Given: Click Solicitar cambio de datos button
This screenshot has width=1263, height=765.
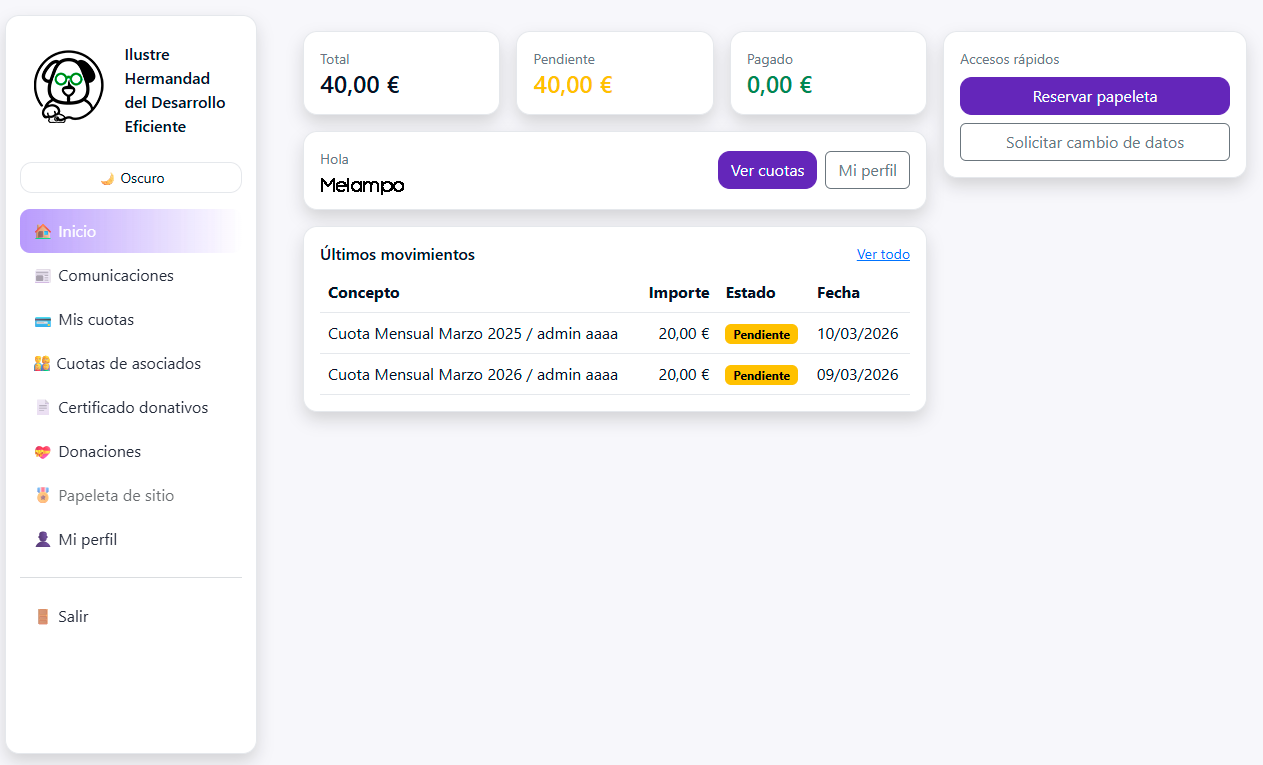Looking at the screenshot, I should (x=1095, y=142).
